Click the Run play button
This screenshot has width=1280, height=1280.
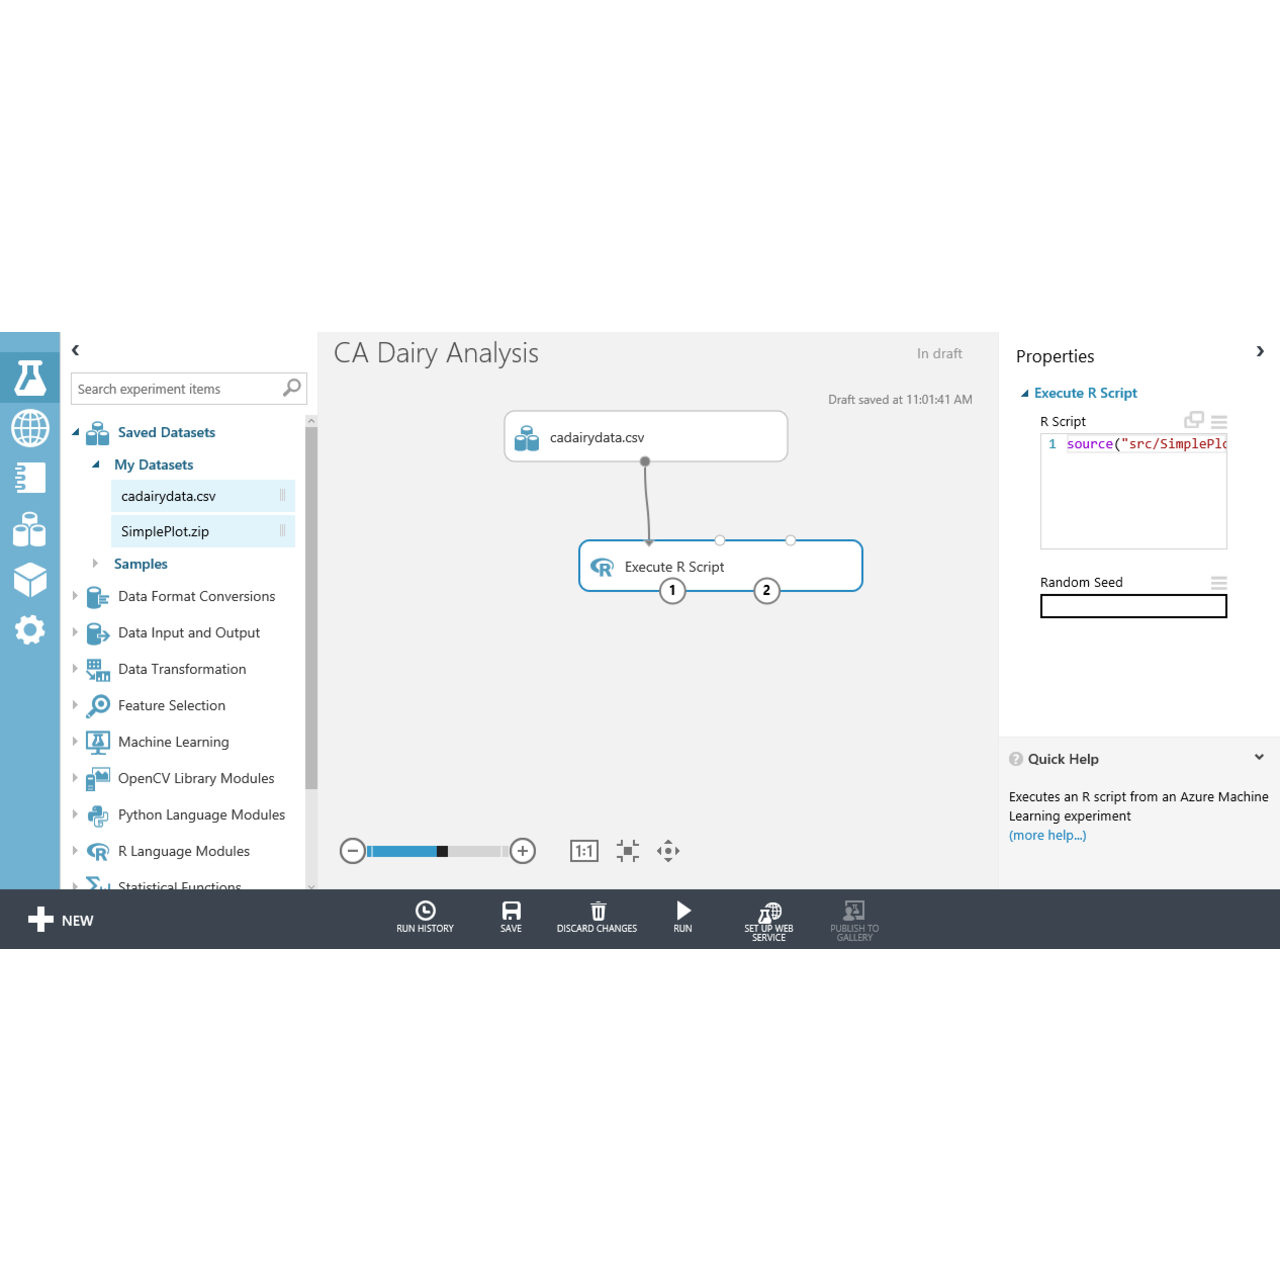[x=683, y=915]
